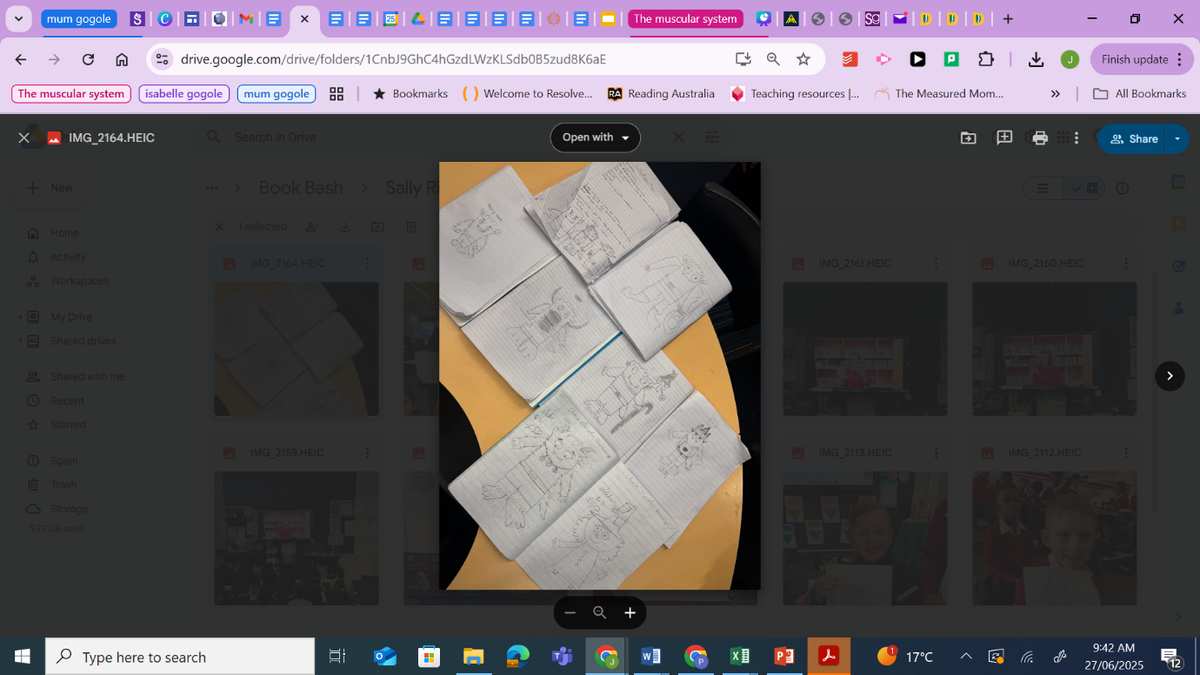
Task: Open the Bookmarks folder in bookmarks bar
Action: [x=410, y=94]
